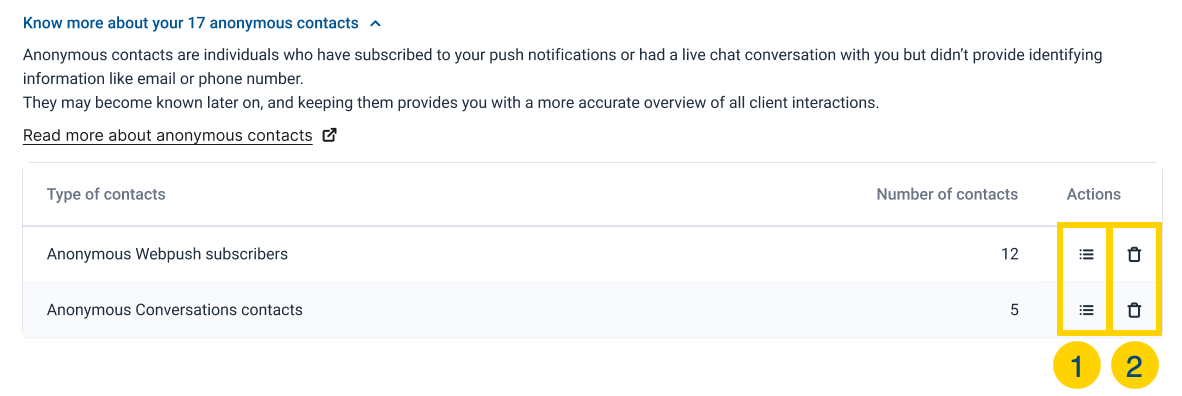Open 'Read more about anonymous contacts' link

tap(167, 136)
